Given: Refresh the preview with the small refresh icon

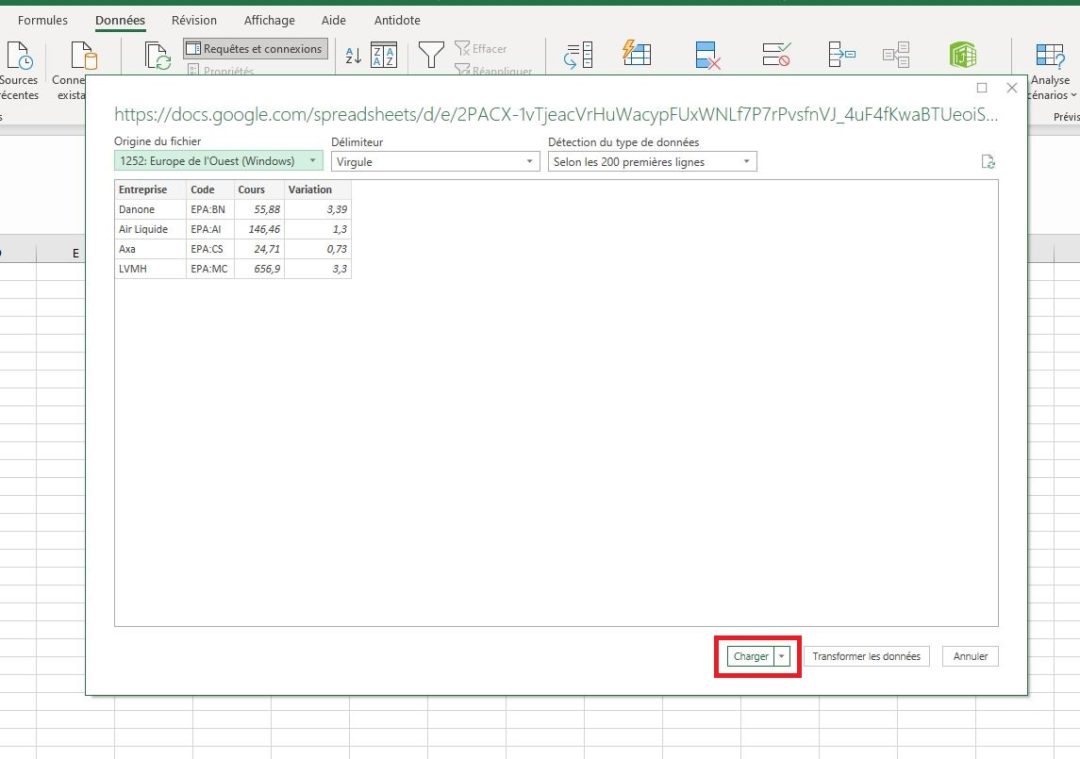Looking at the screenshot, I should point(988,161).
